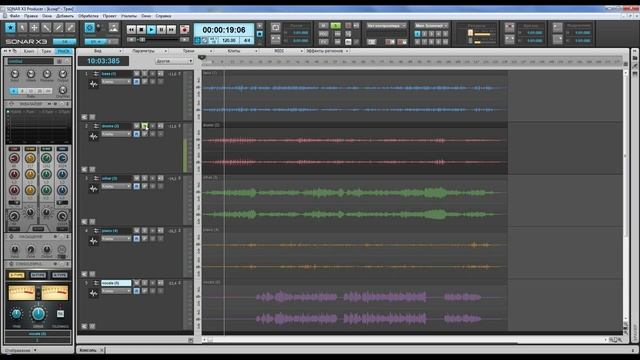The height and width of the screenshot is (360, 640).
Task: Switch to the Клип inspector tab
Action: tap(29, 51)
